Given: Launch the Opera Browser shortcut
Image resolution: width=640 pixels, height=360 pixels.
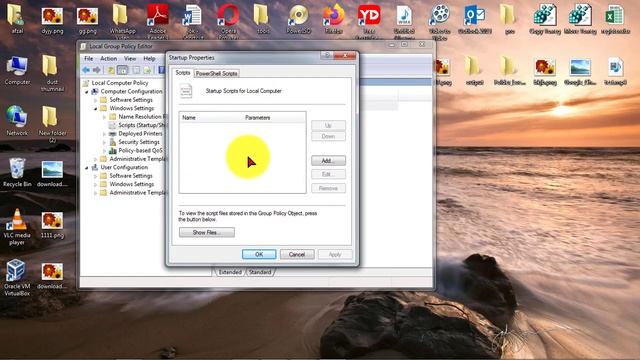Looking at the screenshot, I should (228, 20).
